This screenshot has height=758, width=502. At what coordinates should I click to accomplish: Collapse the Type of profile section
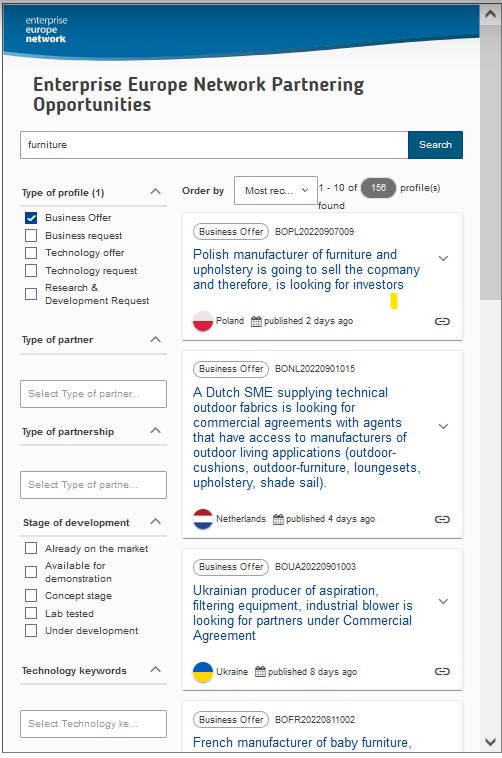(x=155, y=192)
